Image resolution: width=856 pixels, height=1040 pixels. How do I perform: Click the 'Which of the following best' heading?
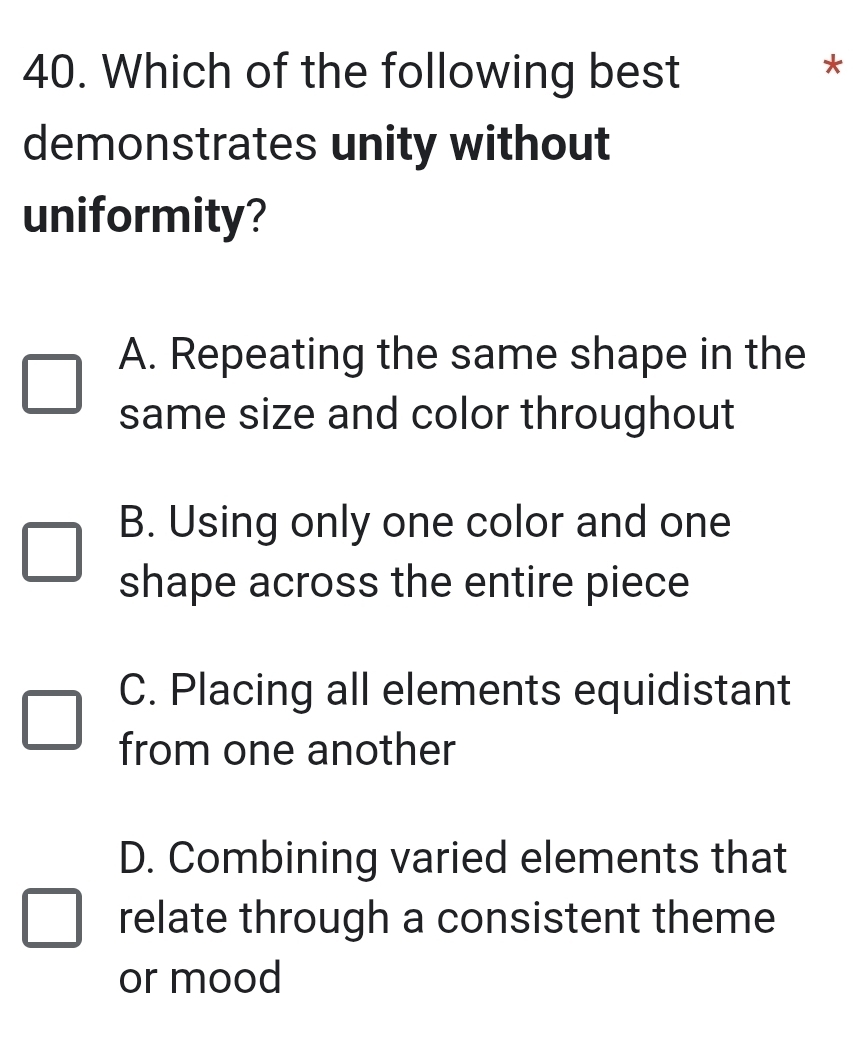pyautogui.click(x=391, y=72)
